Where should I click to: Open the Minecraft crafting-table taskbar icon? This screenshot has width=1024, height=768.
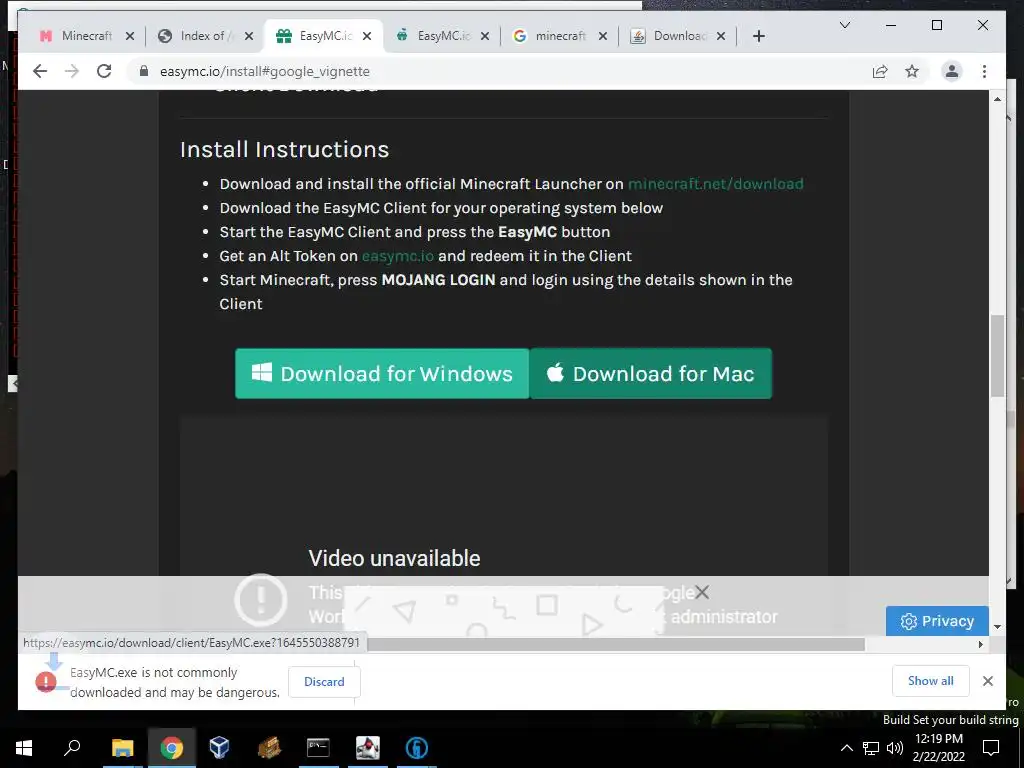tap(269, 748)
